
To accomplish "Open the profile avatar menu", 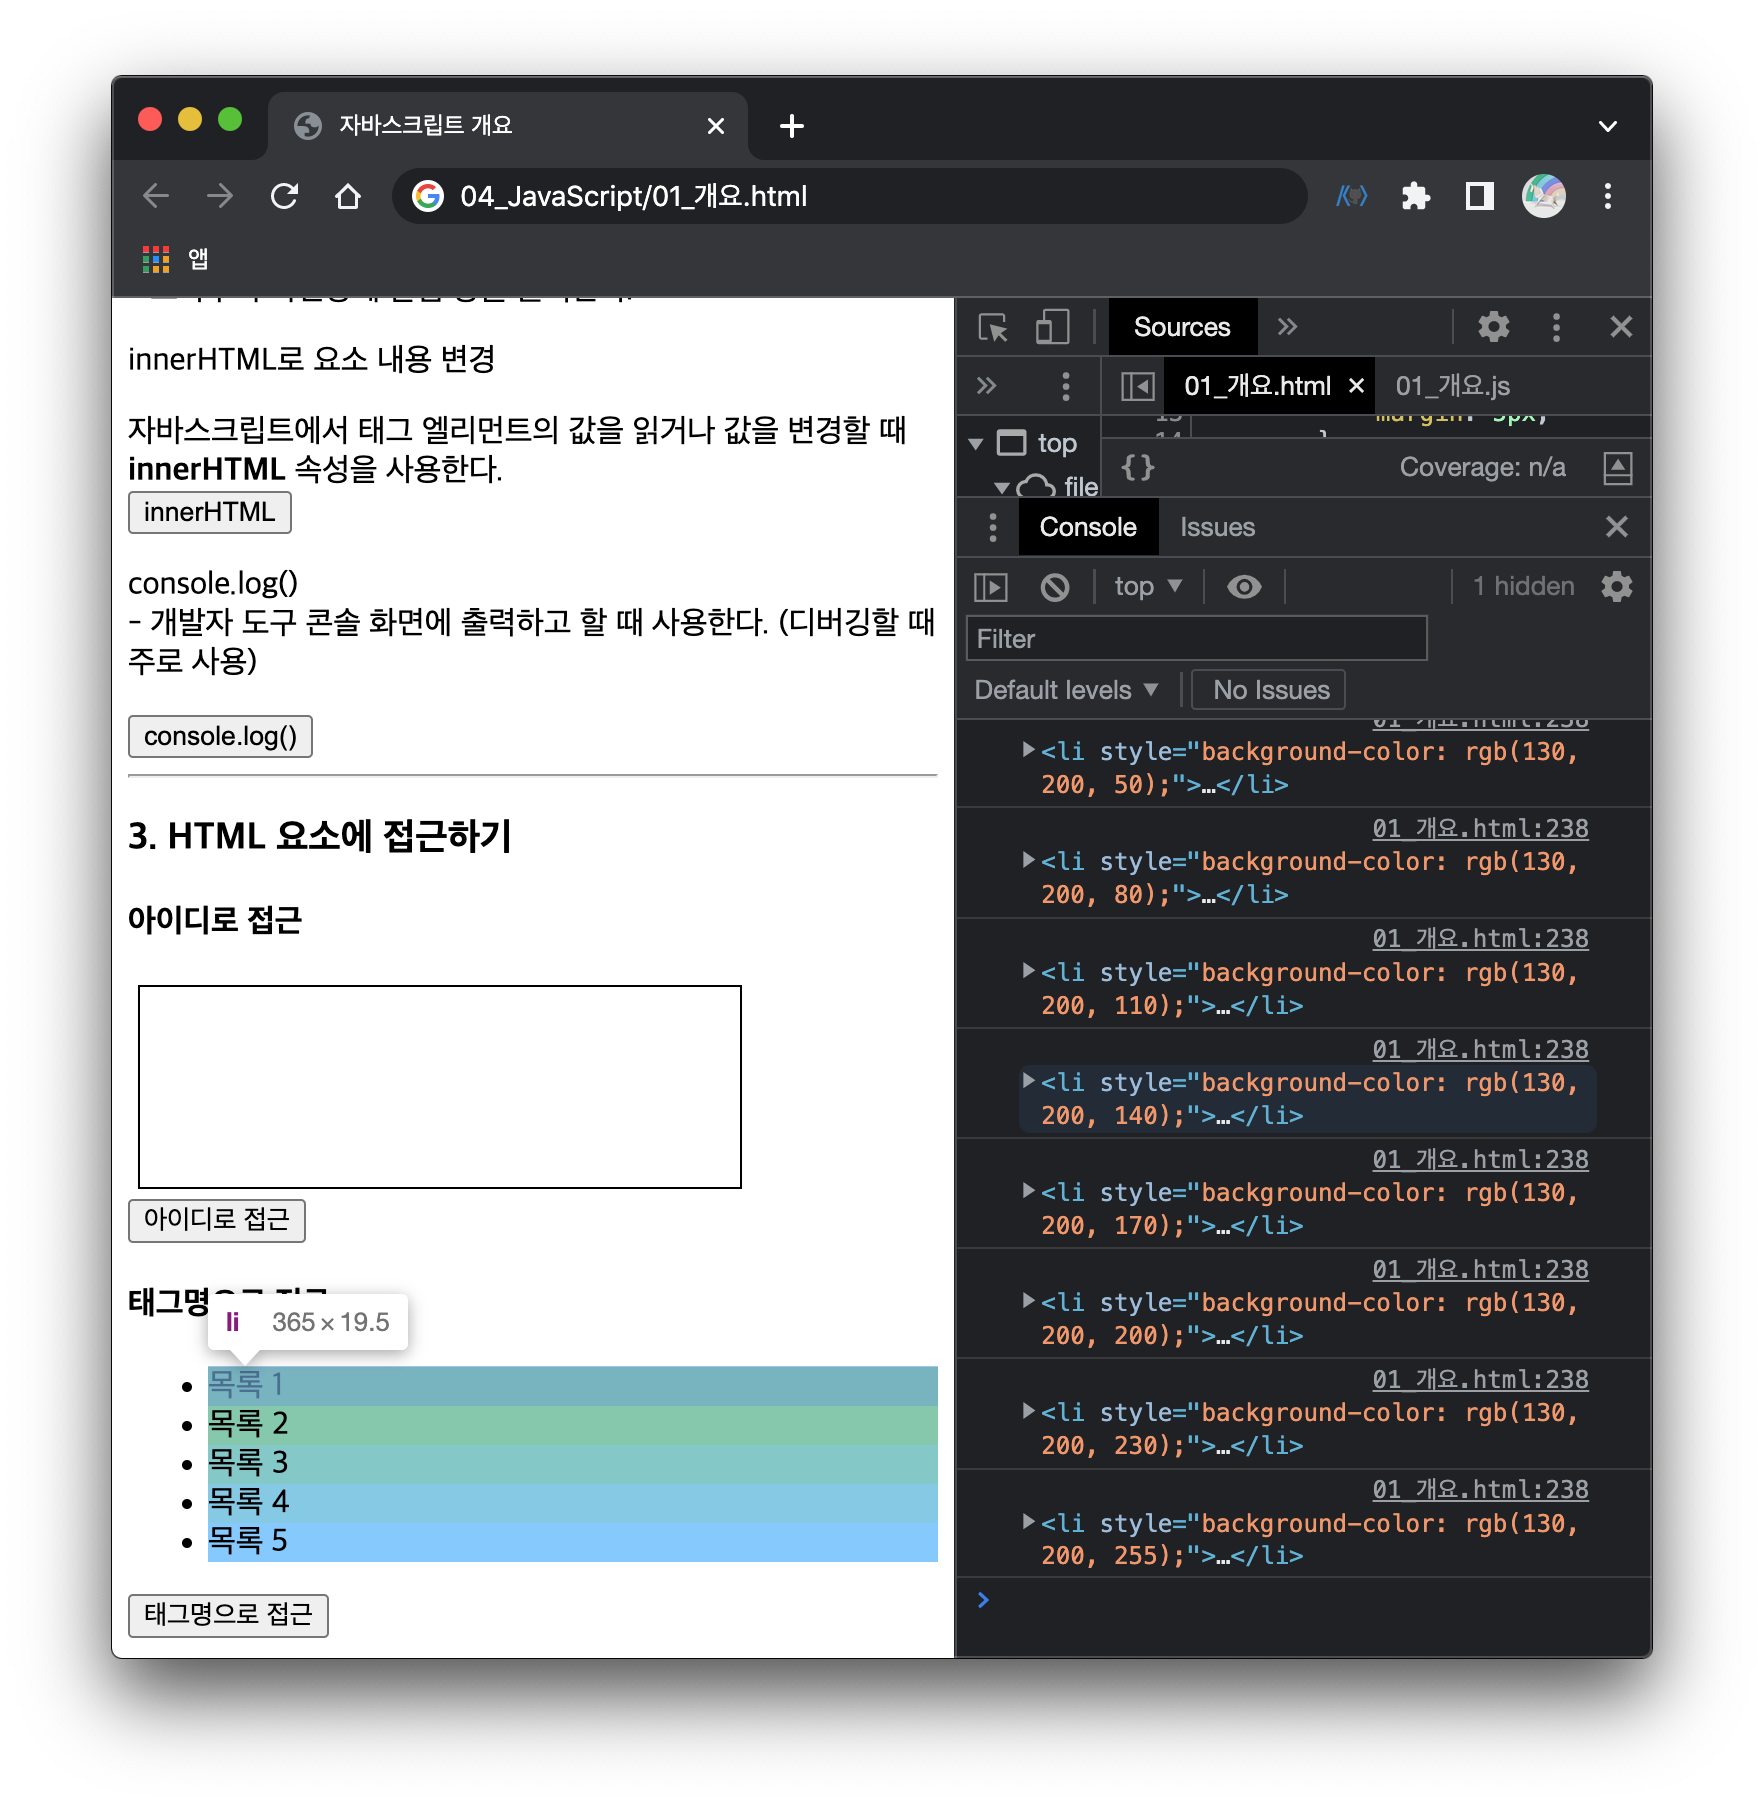I will click(x=1543, y=196).
